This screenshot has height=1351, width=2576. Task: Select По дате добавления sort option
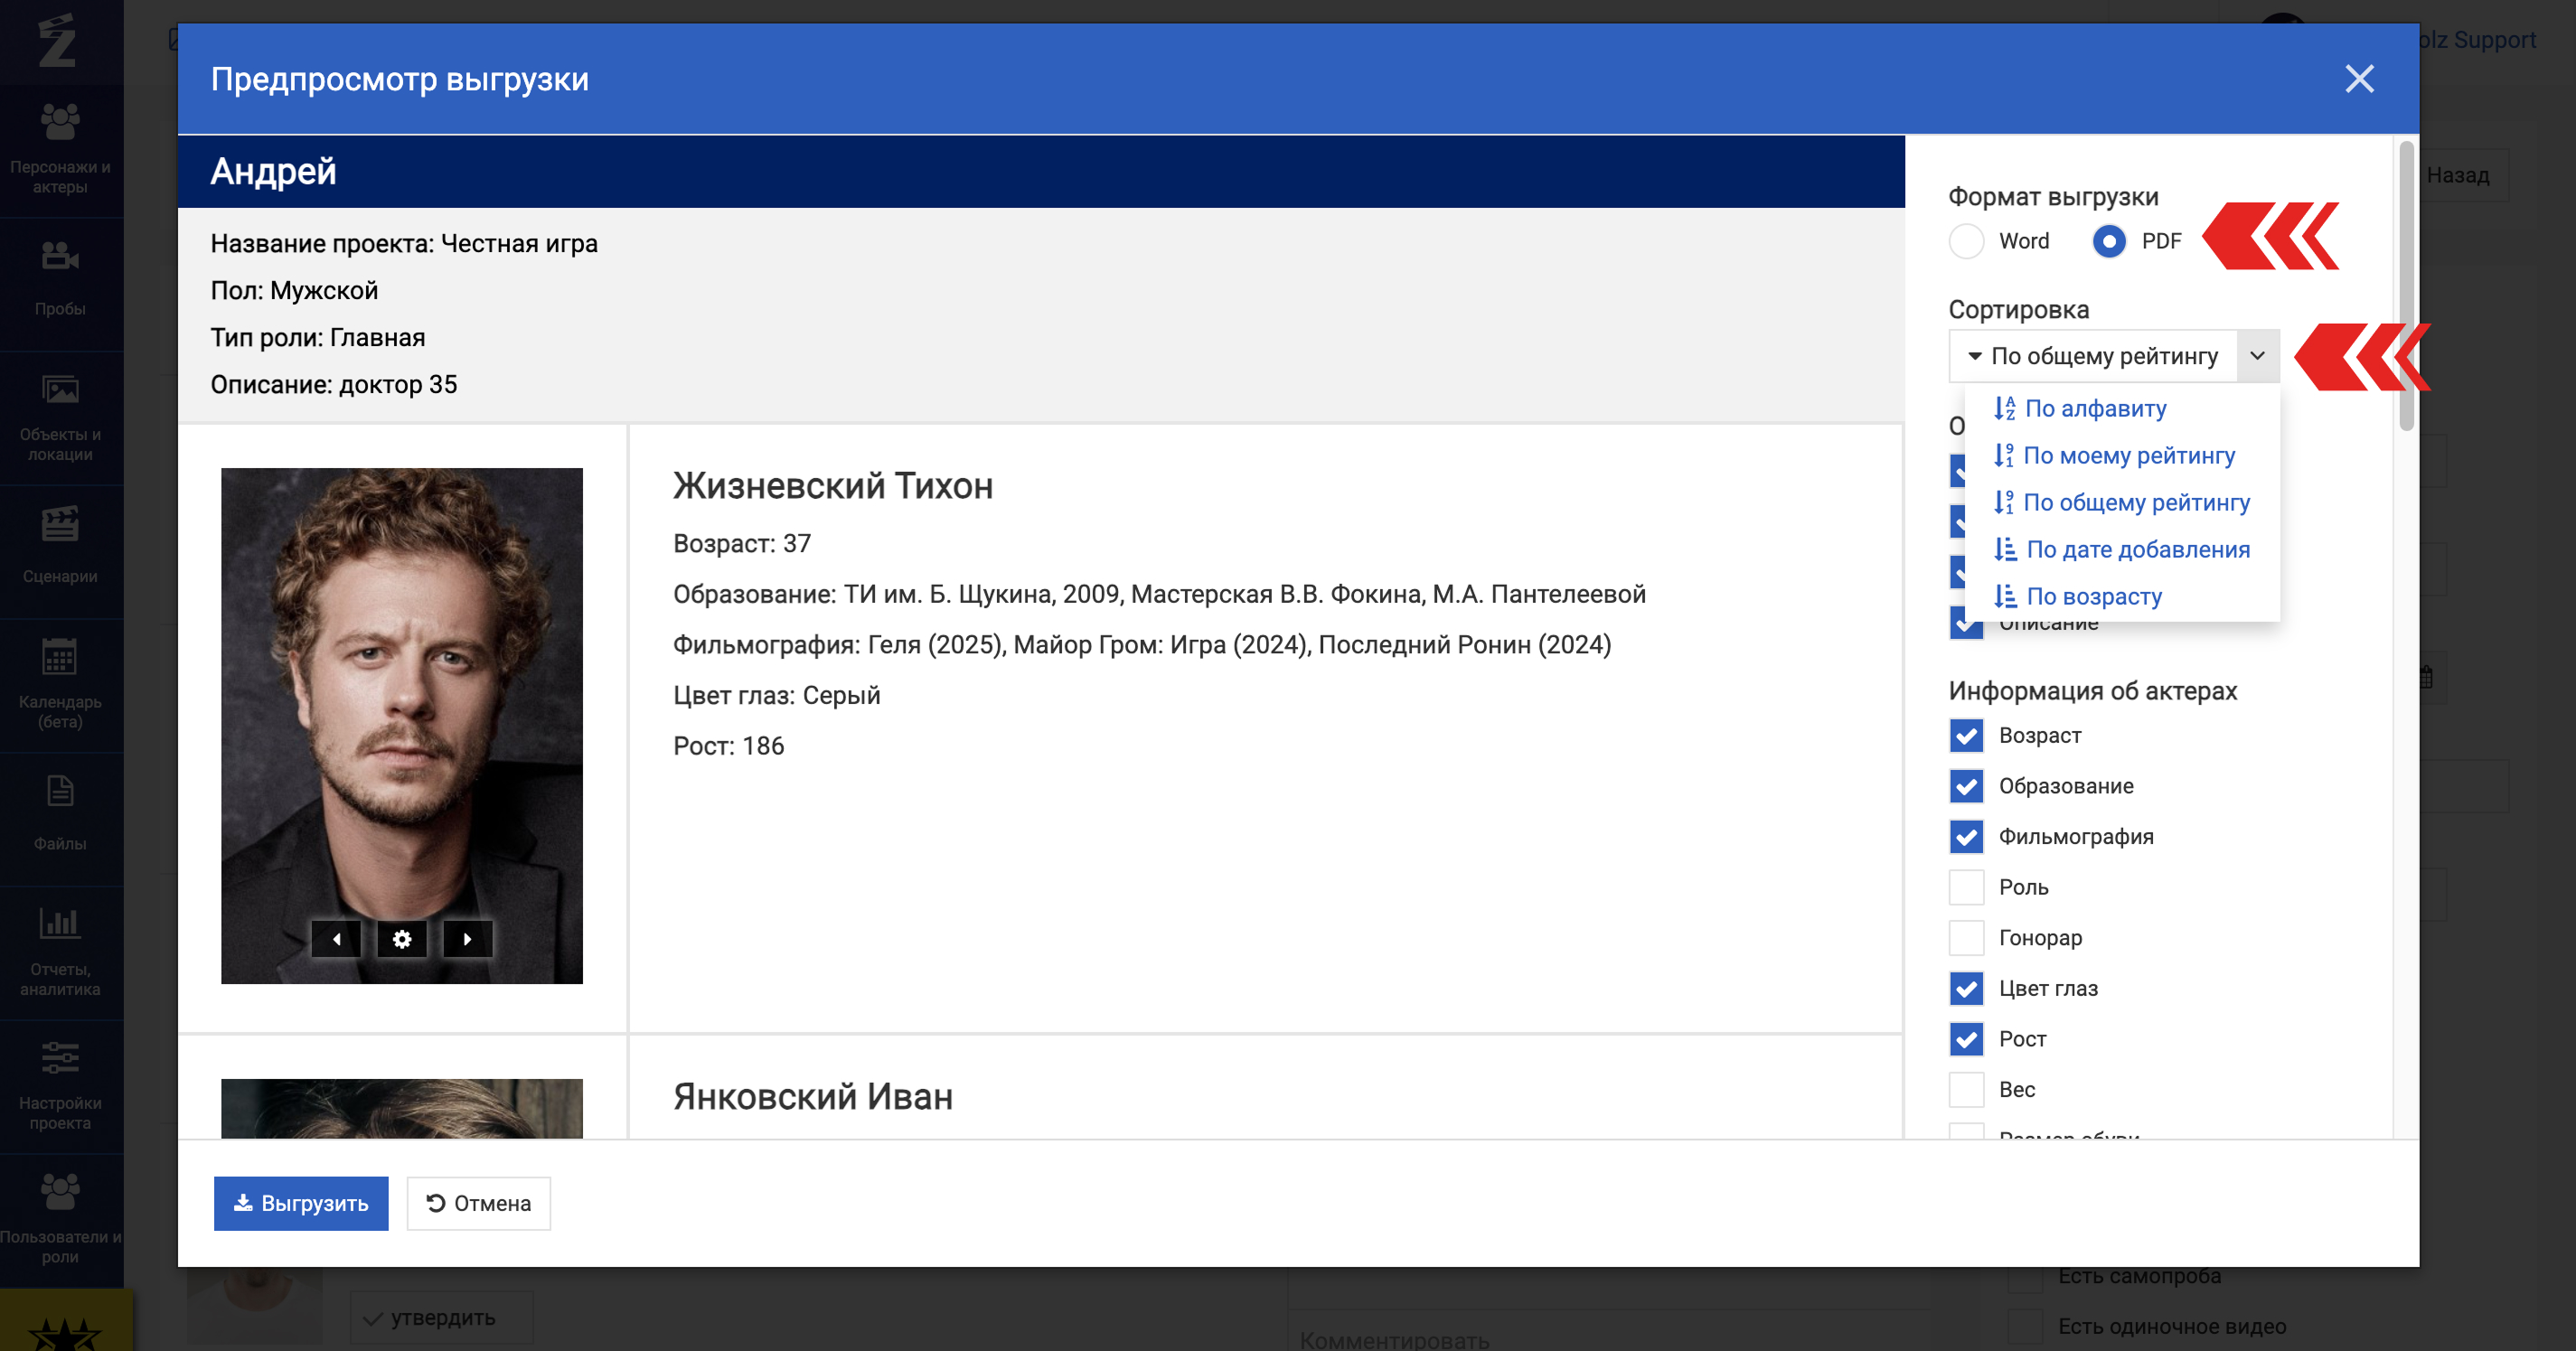[2137, 549]
